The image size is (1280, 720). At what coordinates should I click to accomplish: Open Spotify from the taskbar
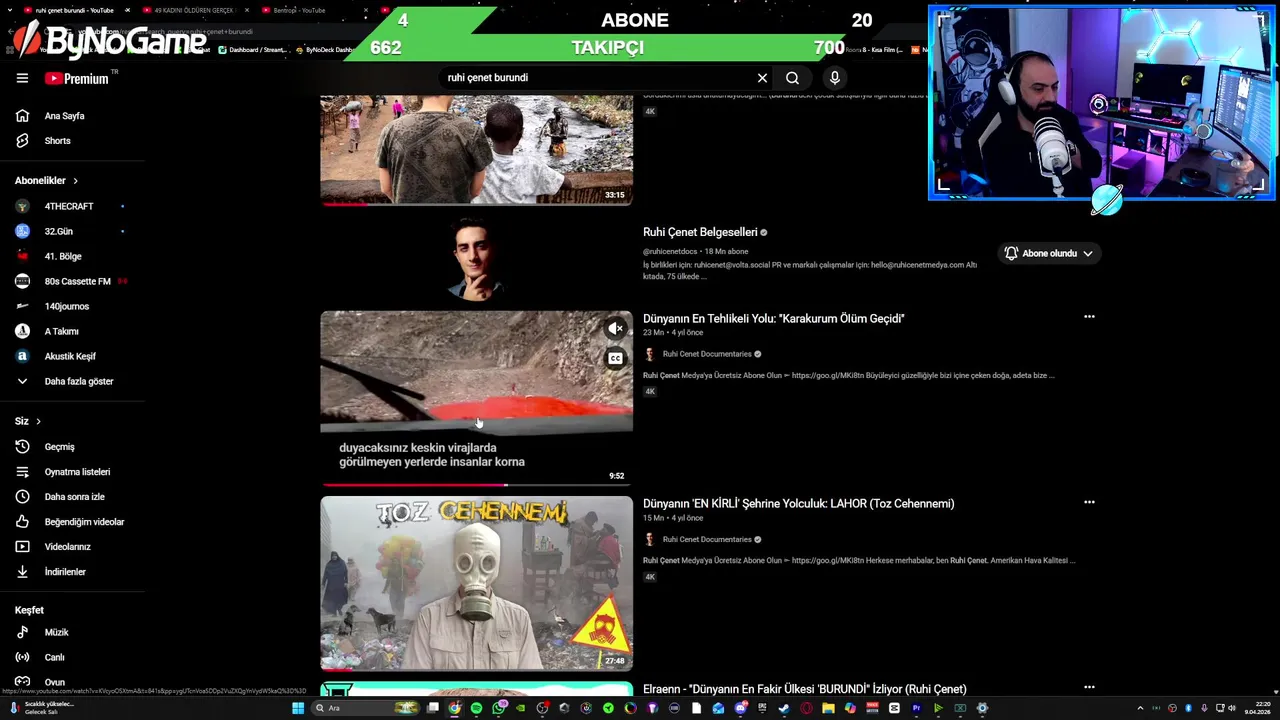pyautogui.click(x=476, y=708)
